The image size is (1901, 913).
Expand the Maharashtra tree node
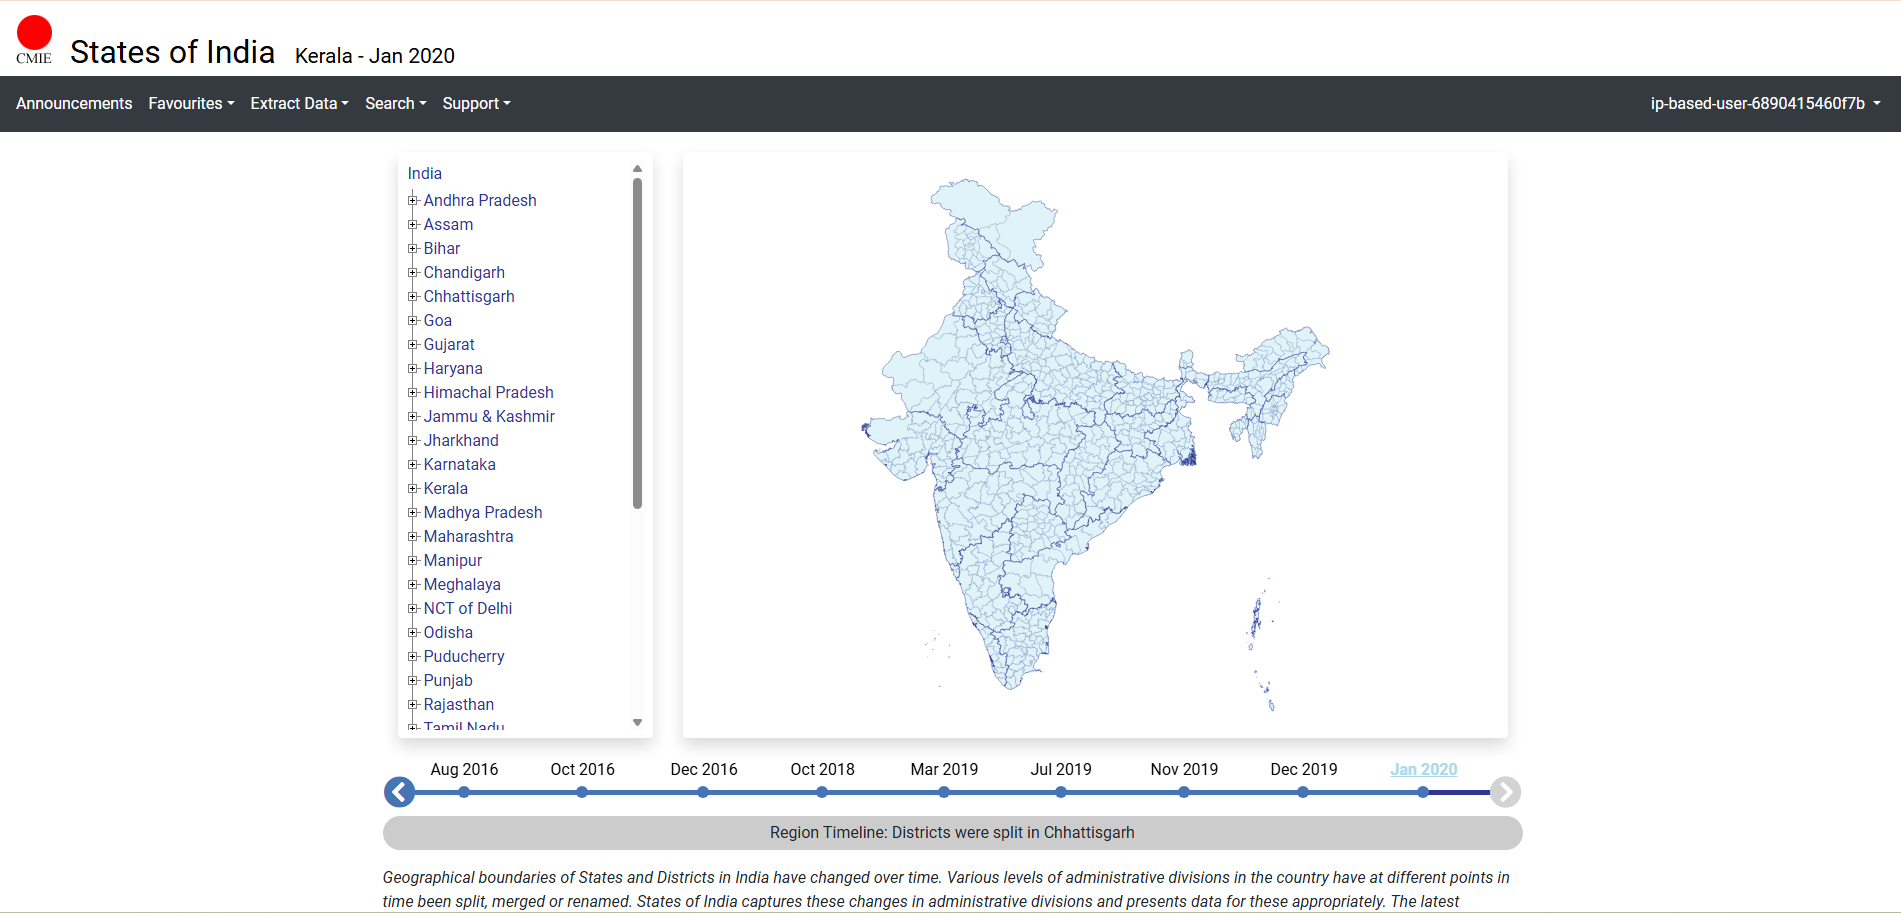(x=413, y=536)
